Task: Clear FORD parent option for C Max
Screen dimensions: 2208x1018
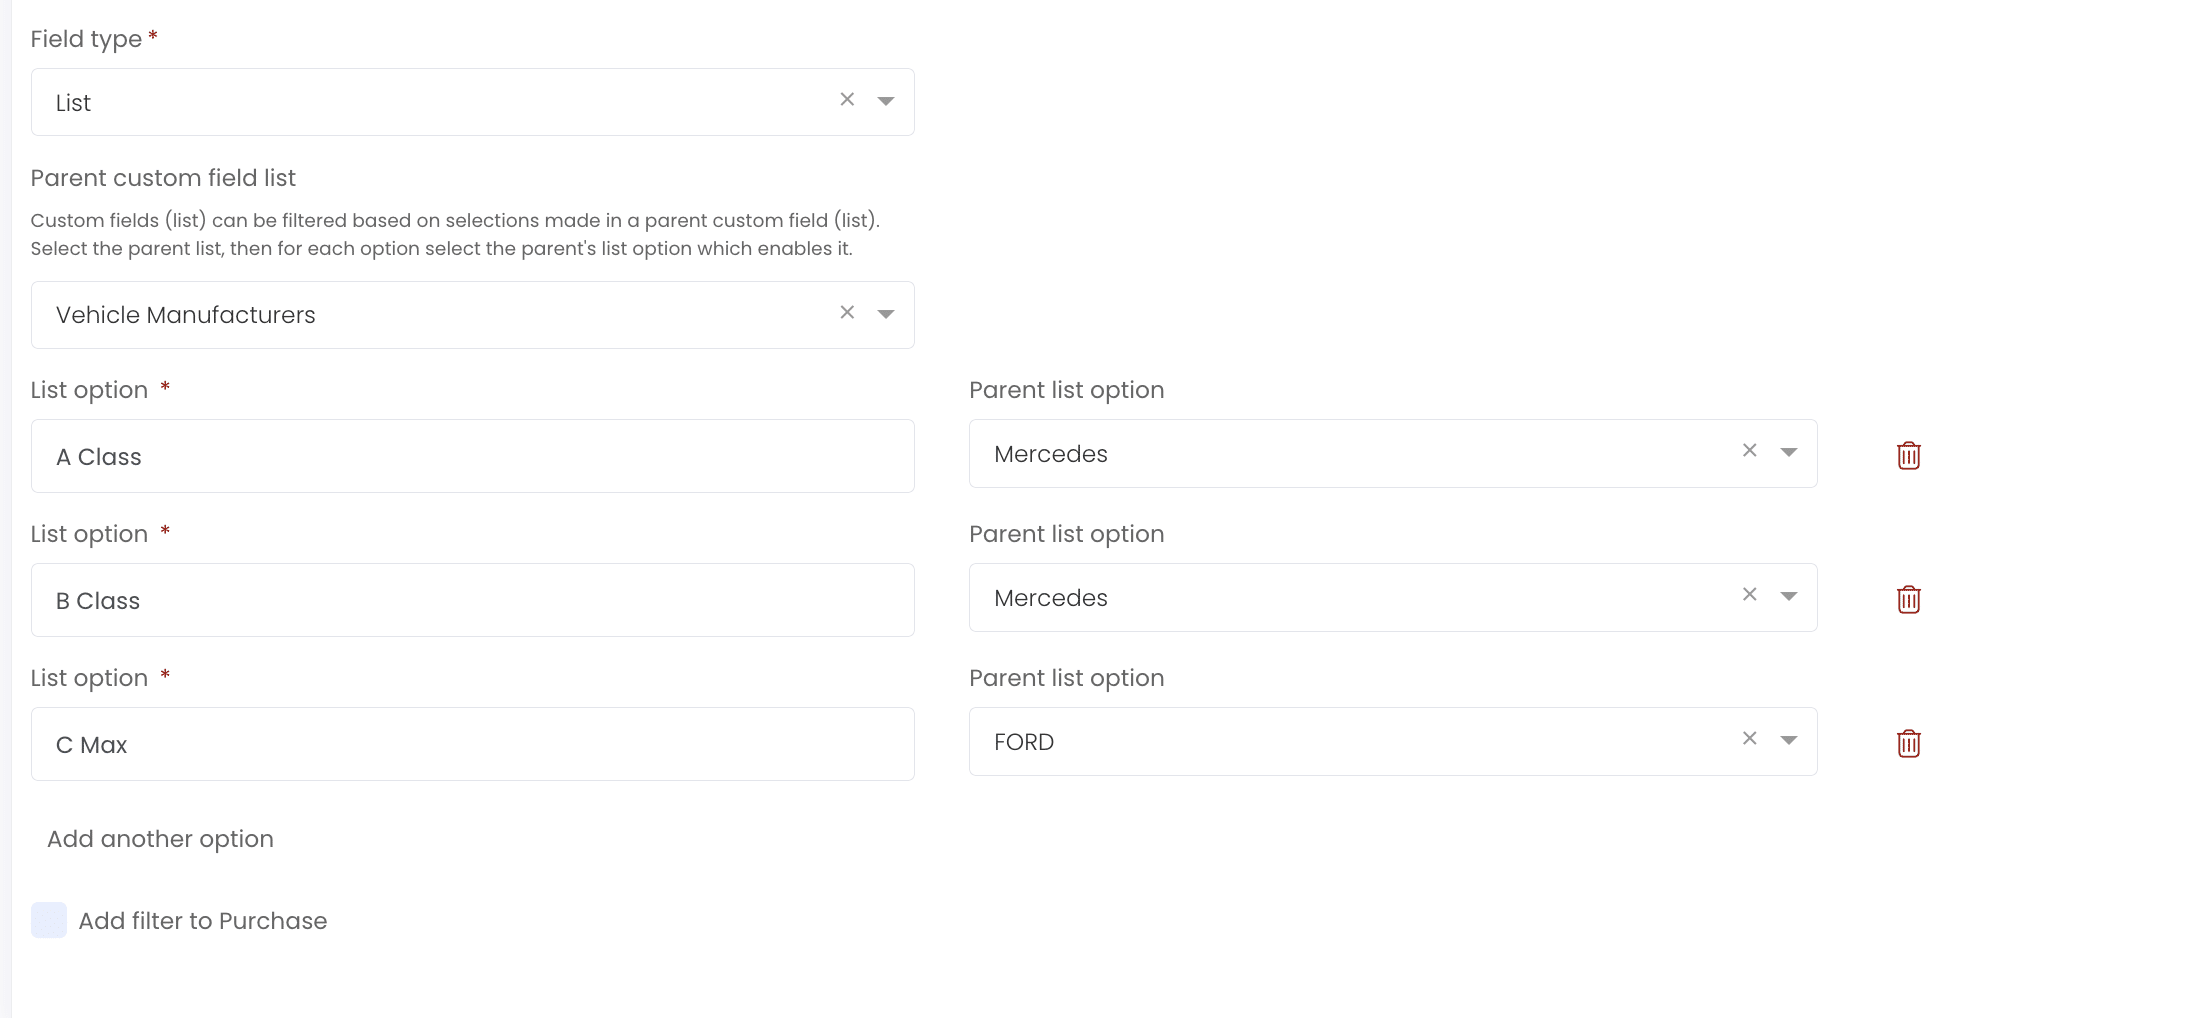Action: tap(1749, 738)
